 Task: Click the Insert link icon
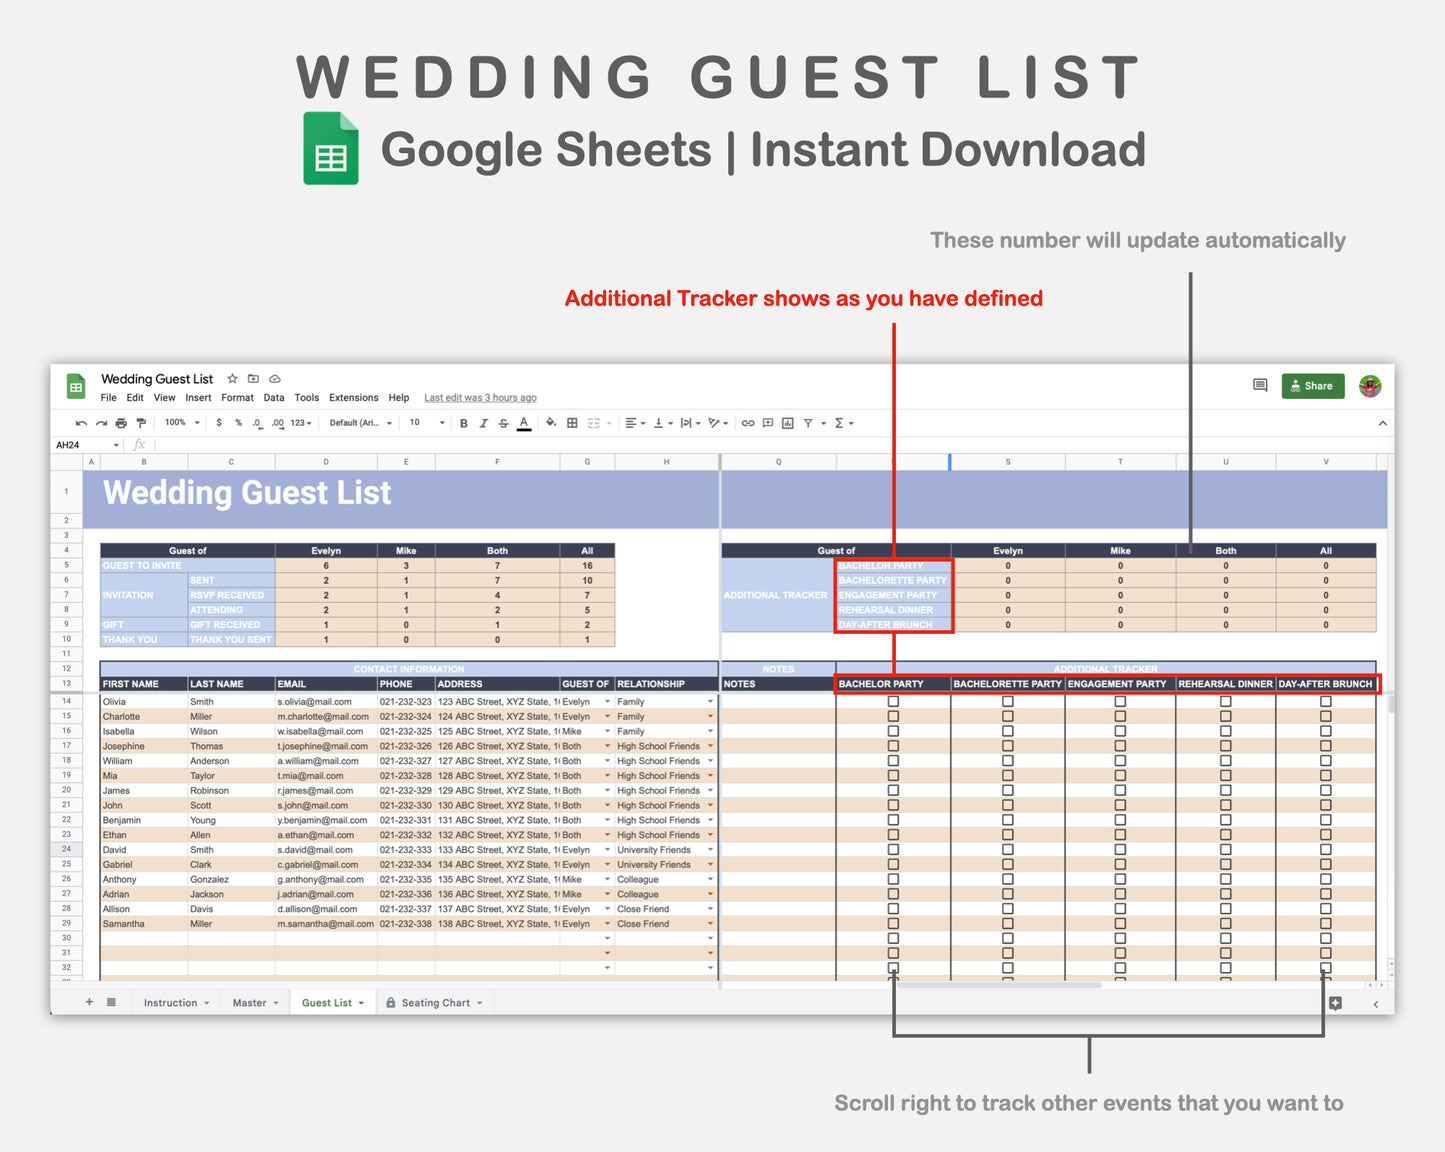(747, 422)
